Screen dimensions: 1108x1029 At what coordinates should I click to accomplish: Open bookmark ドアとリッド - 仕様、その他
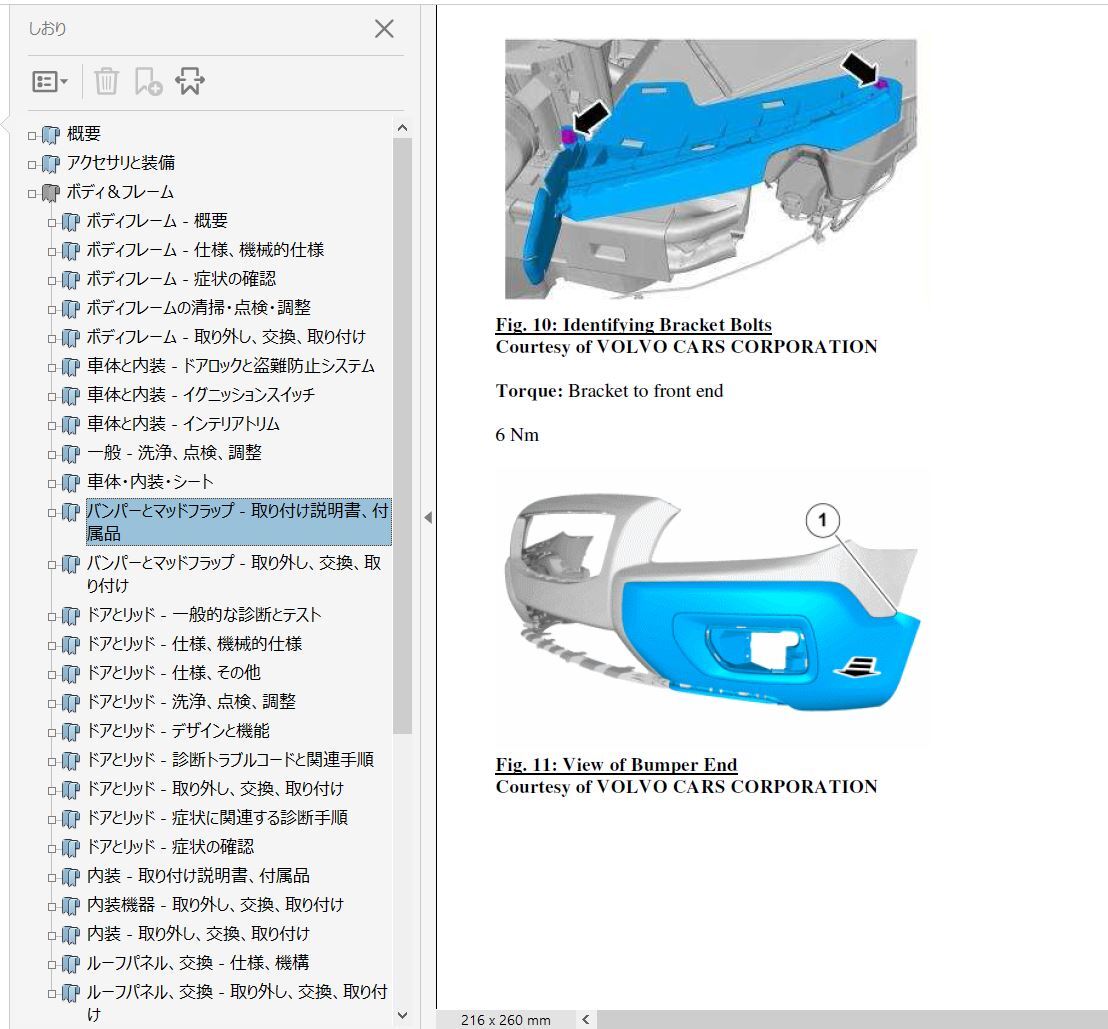173,673
